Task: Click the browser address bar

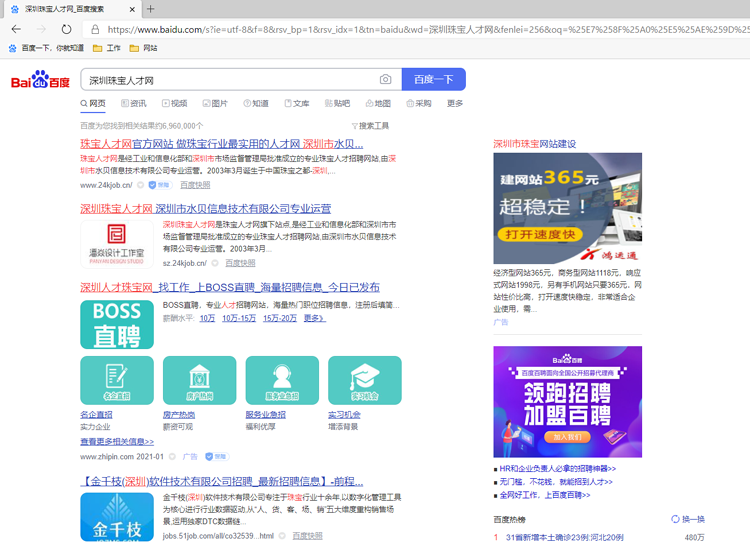Action: [416, 30]
